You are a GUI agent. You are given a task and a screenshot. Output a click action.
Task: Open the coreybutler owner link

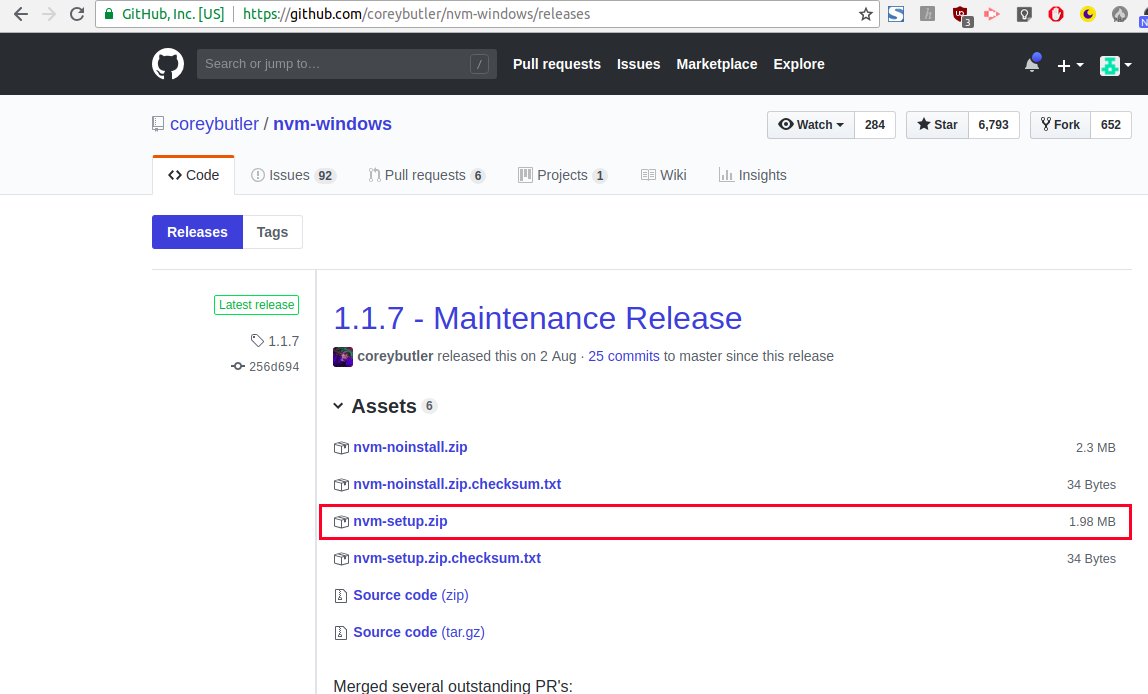click(215, 124)
